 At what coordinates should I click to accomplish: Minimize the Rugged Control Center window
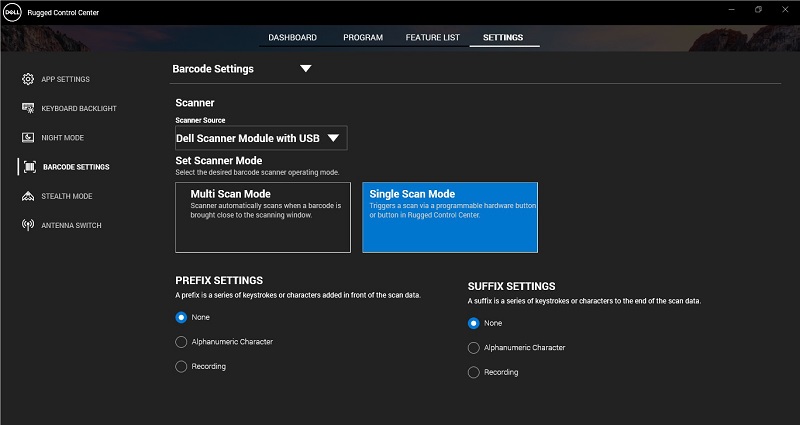(x=732, y=10)
